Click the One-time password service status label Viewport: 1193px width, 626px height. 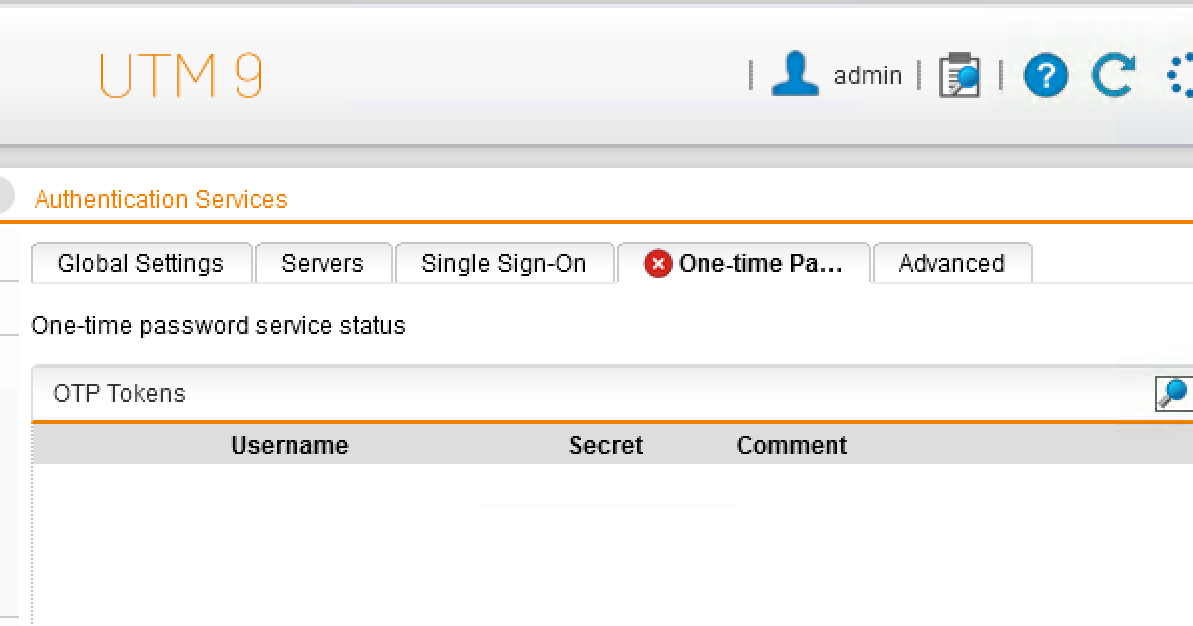pos(219,326)
